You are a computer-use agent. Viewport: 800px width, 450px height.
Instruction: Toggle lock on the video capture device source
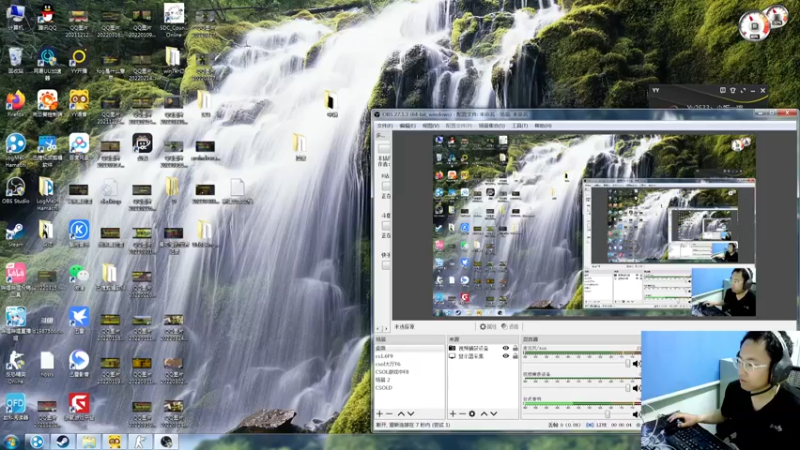coord(515,348)
